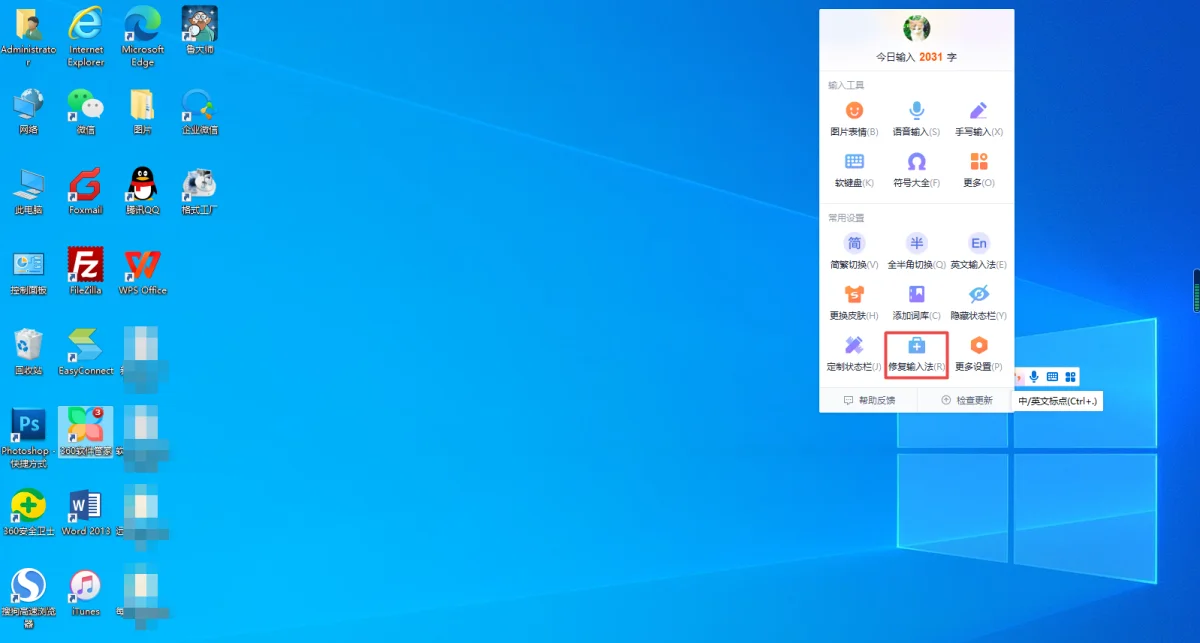
Task: Select 定制状态栏 menu item
Action: (854, 346)
